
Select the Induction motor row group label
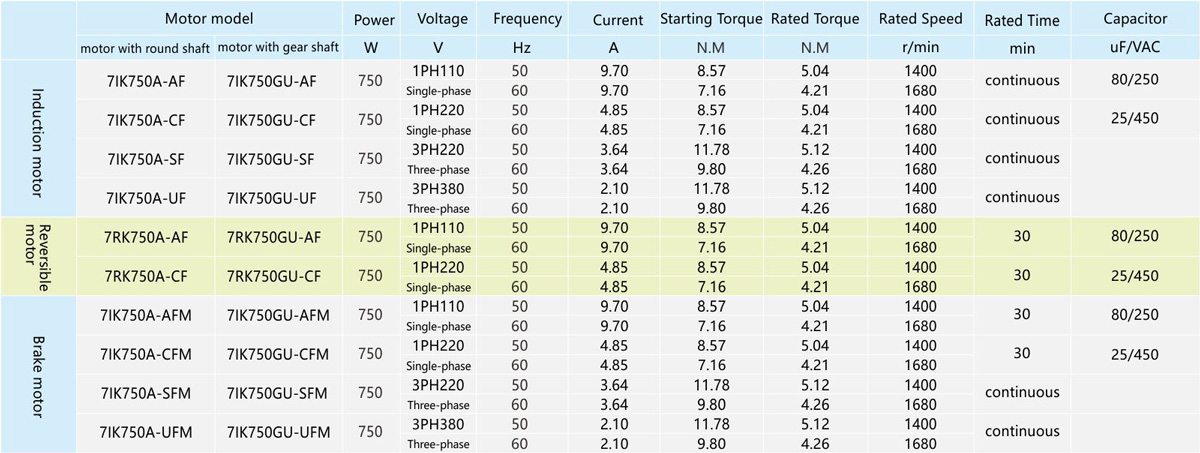click(40, 138)
